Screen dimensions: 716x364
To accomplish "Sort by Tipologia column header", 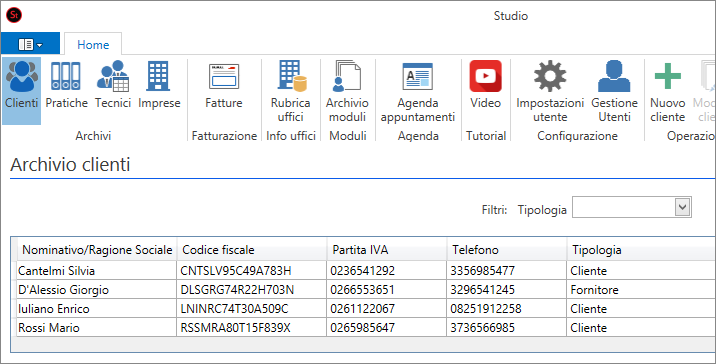I will pos(641,250).
